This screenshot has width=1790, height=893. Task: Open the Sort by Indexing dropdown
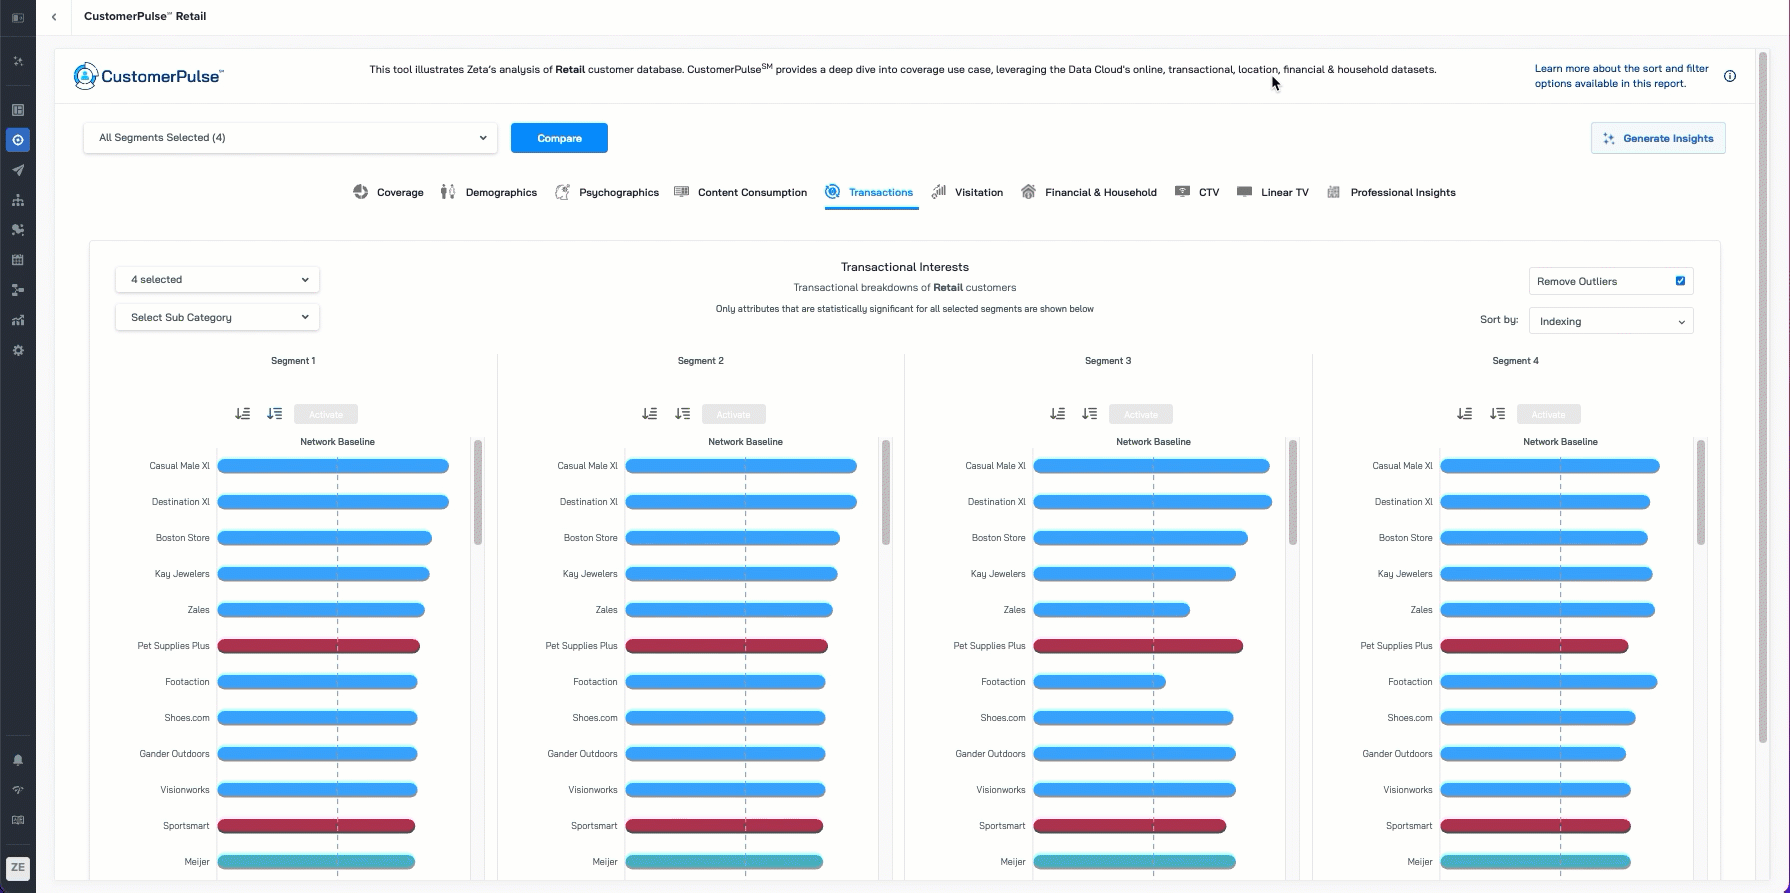point(1610,321)
